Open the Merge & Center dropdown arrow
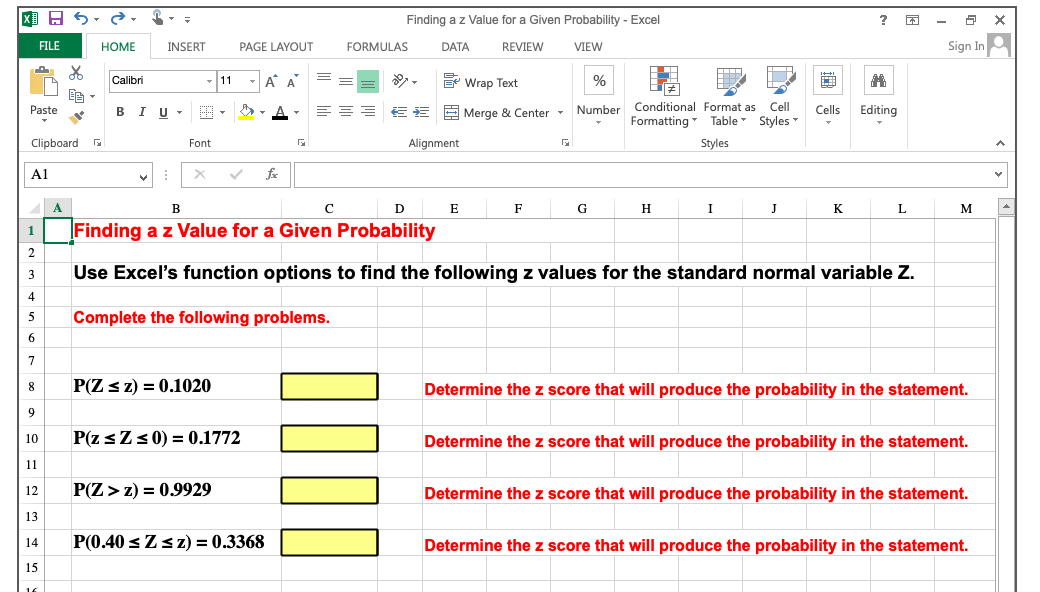The height and width of the screenshot is (592, 1040). pos(559,112)
